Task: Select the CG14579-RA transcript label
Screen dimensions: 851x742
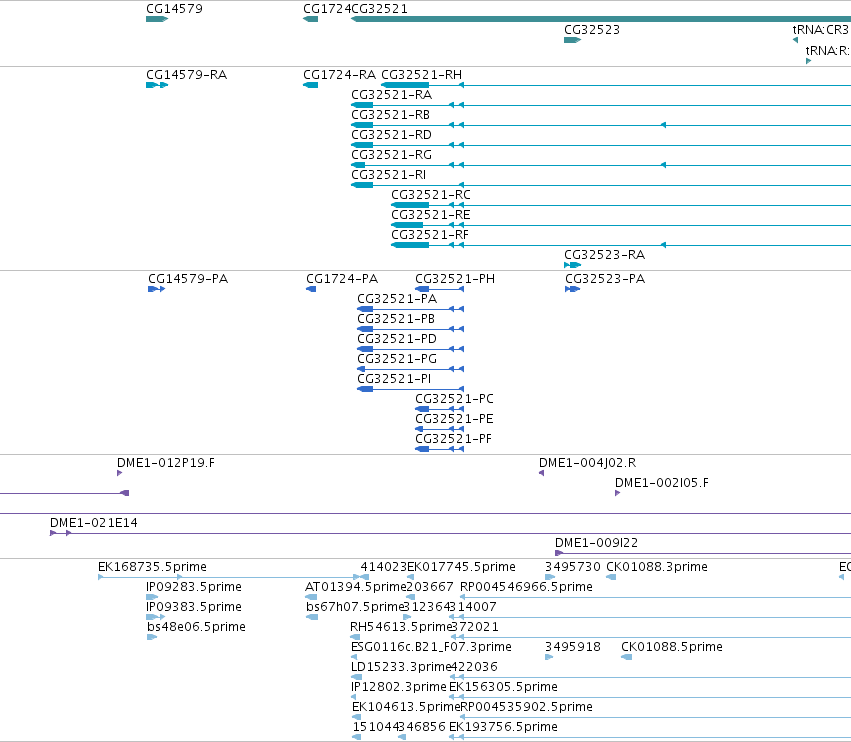Action: click(186, 75)
